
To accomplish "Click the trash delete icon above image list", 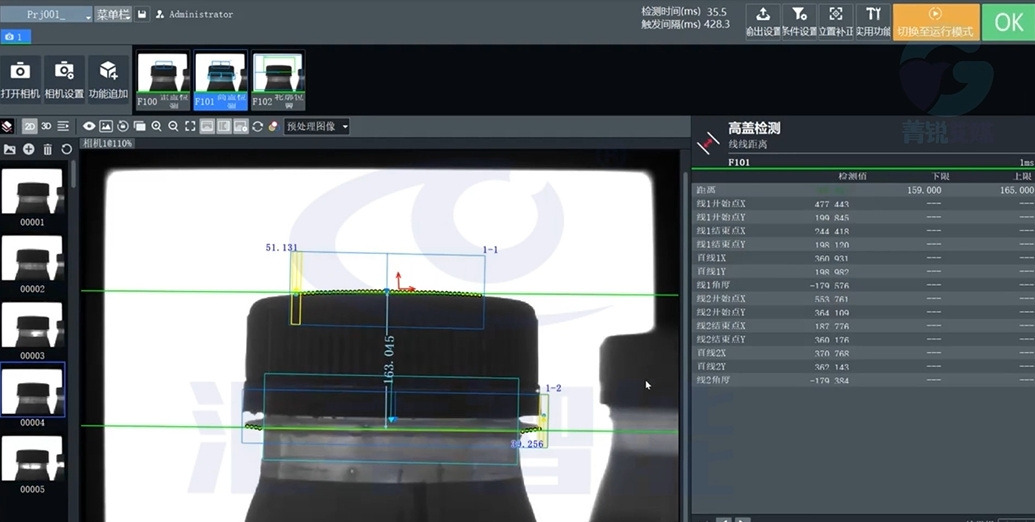I will coord(47,149).
